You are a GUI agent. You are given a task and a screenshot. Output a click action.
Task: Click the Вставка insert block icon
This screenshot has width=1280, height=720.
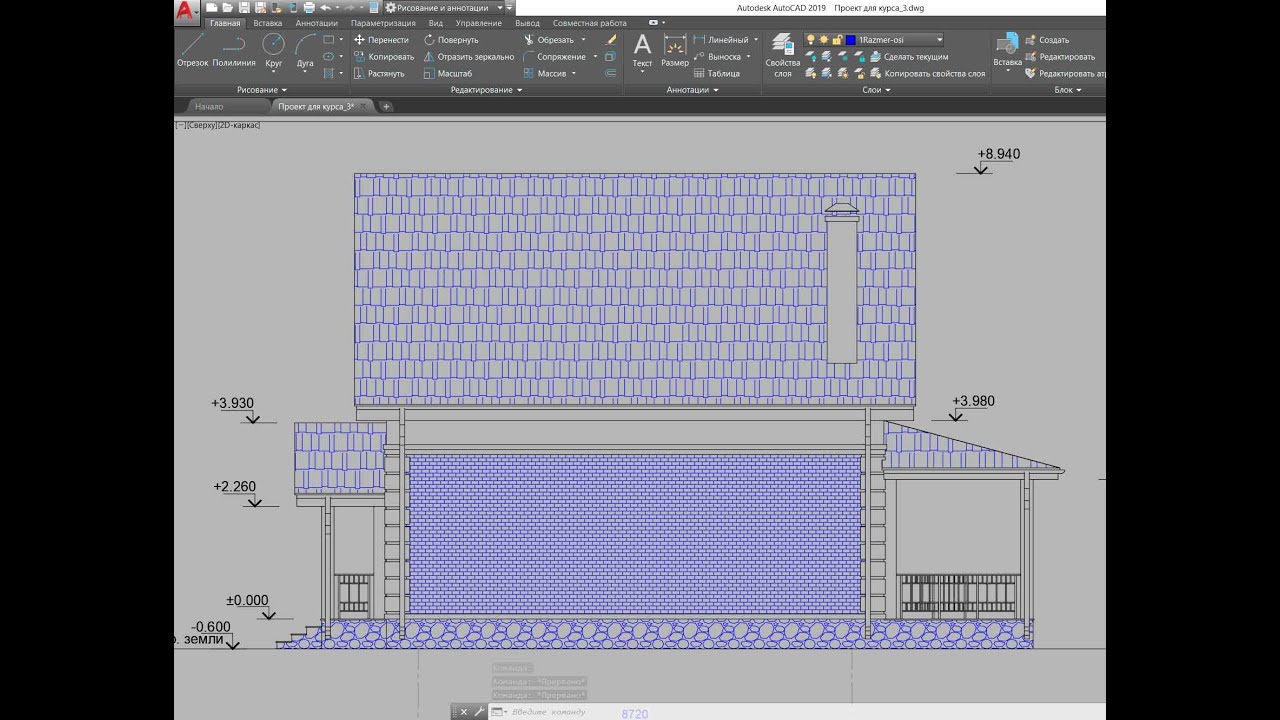1007,52
